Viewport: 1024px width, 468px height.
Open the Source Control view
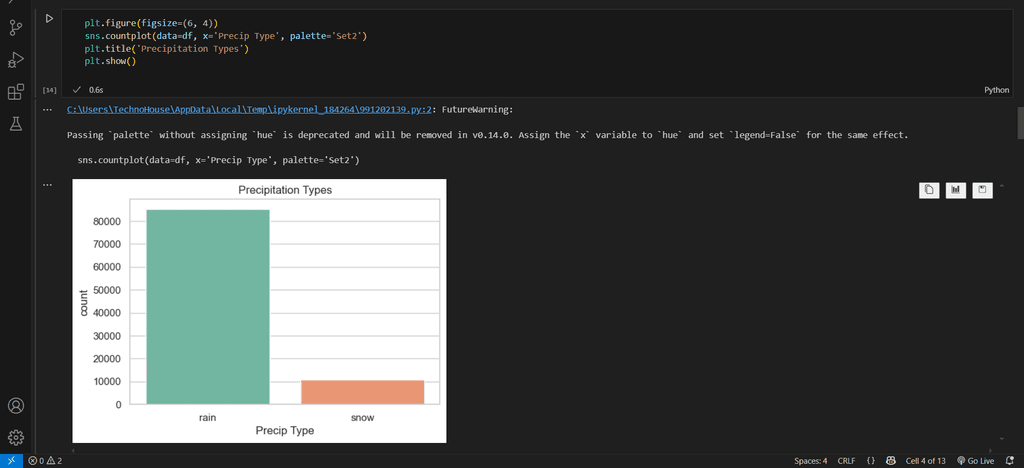16,28
